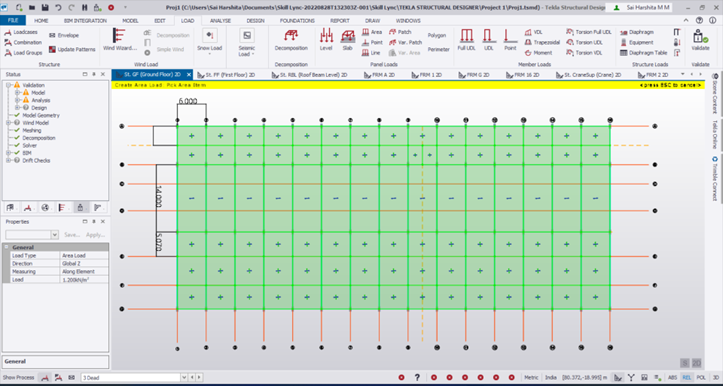This screenshot has width=723, height=386.
Task: Choose the Slab panel load icon
Action: (x=348, y=40)
